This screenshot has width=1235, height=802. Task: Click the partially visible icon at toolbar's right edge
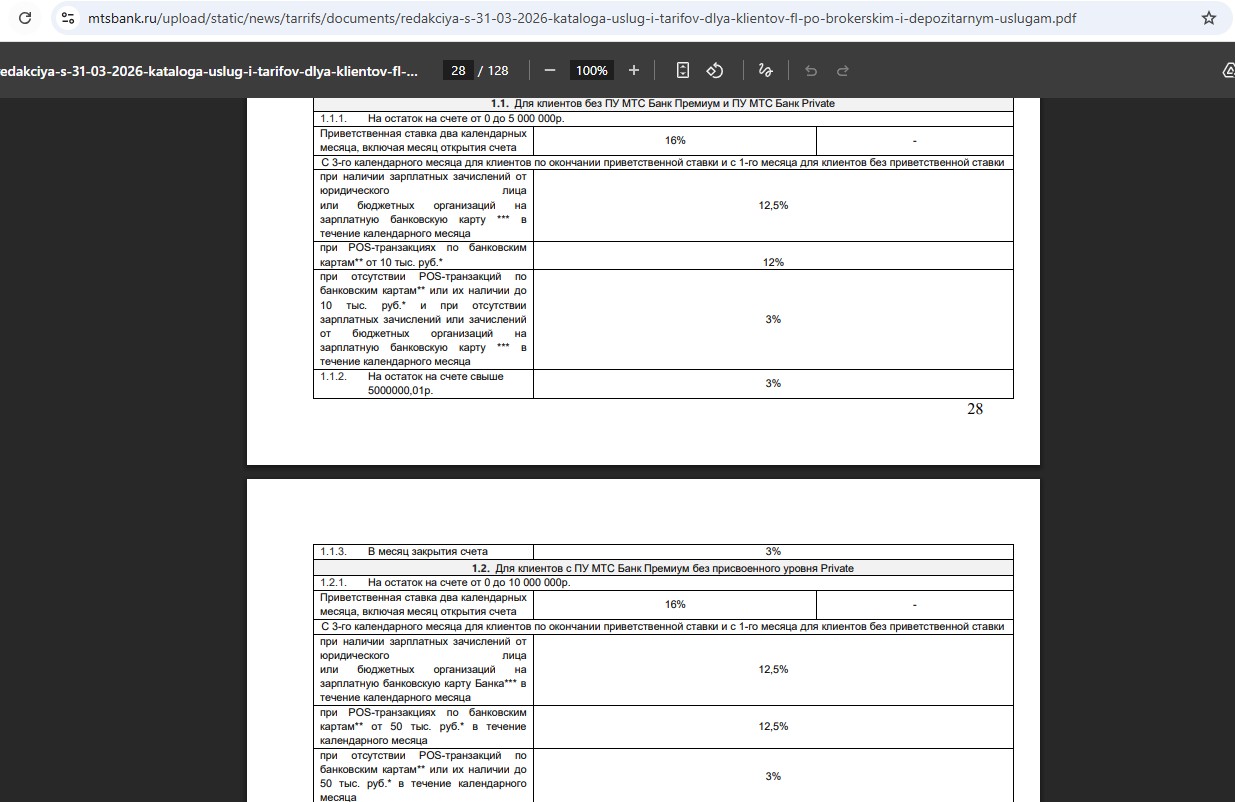1228,70
